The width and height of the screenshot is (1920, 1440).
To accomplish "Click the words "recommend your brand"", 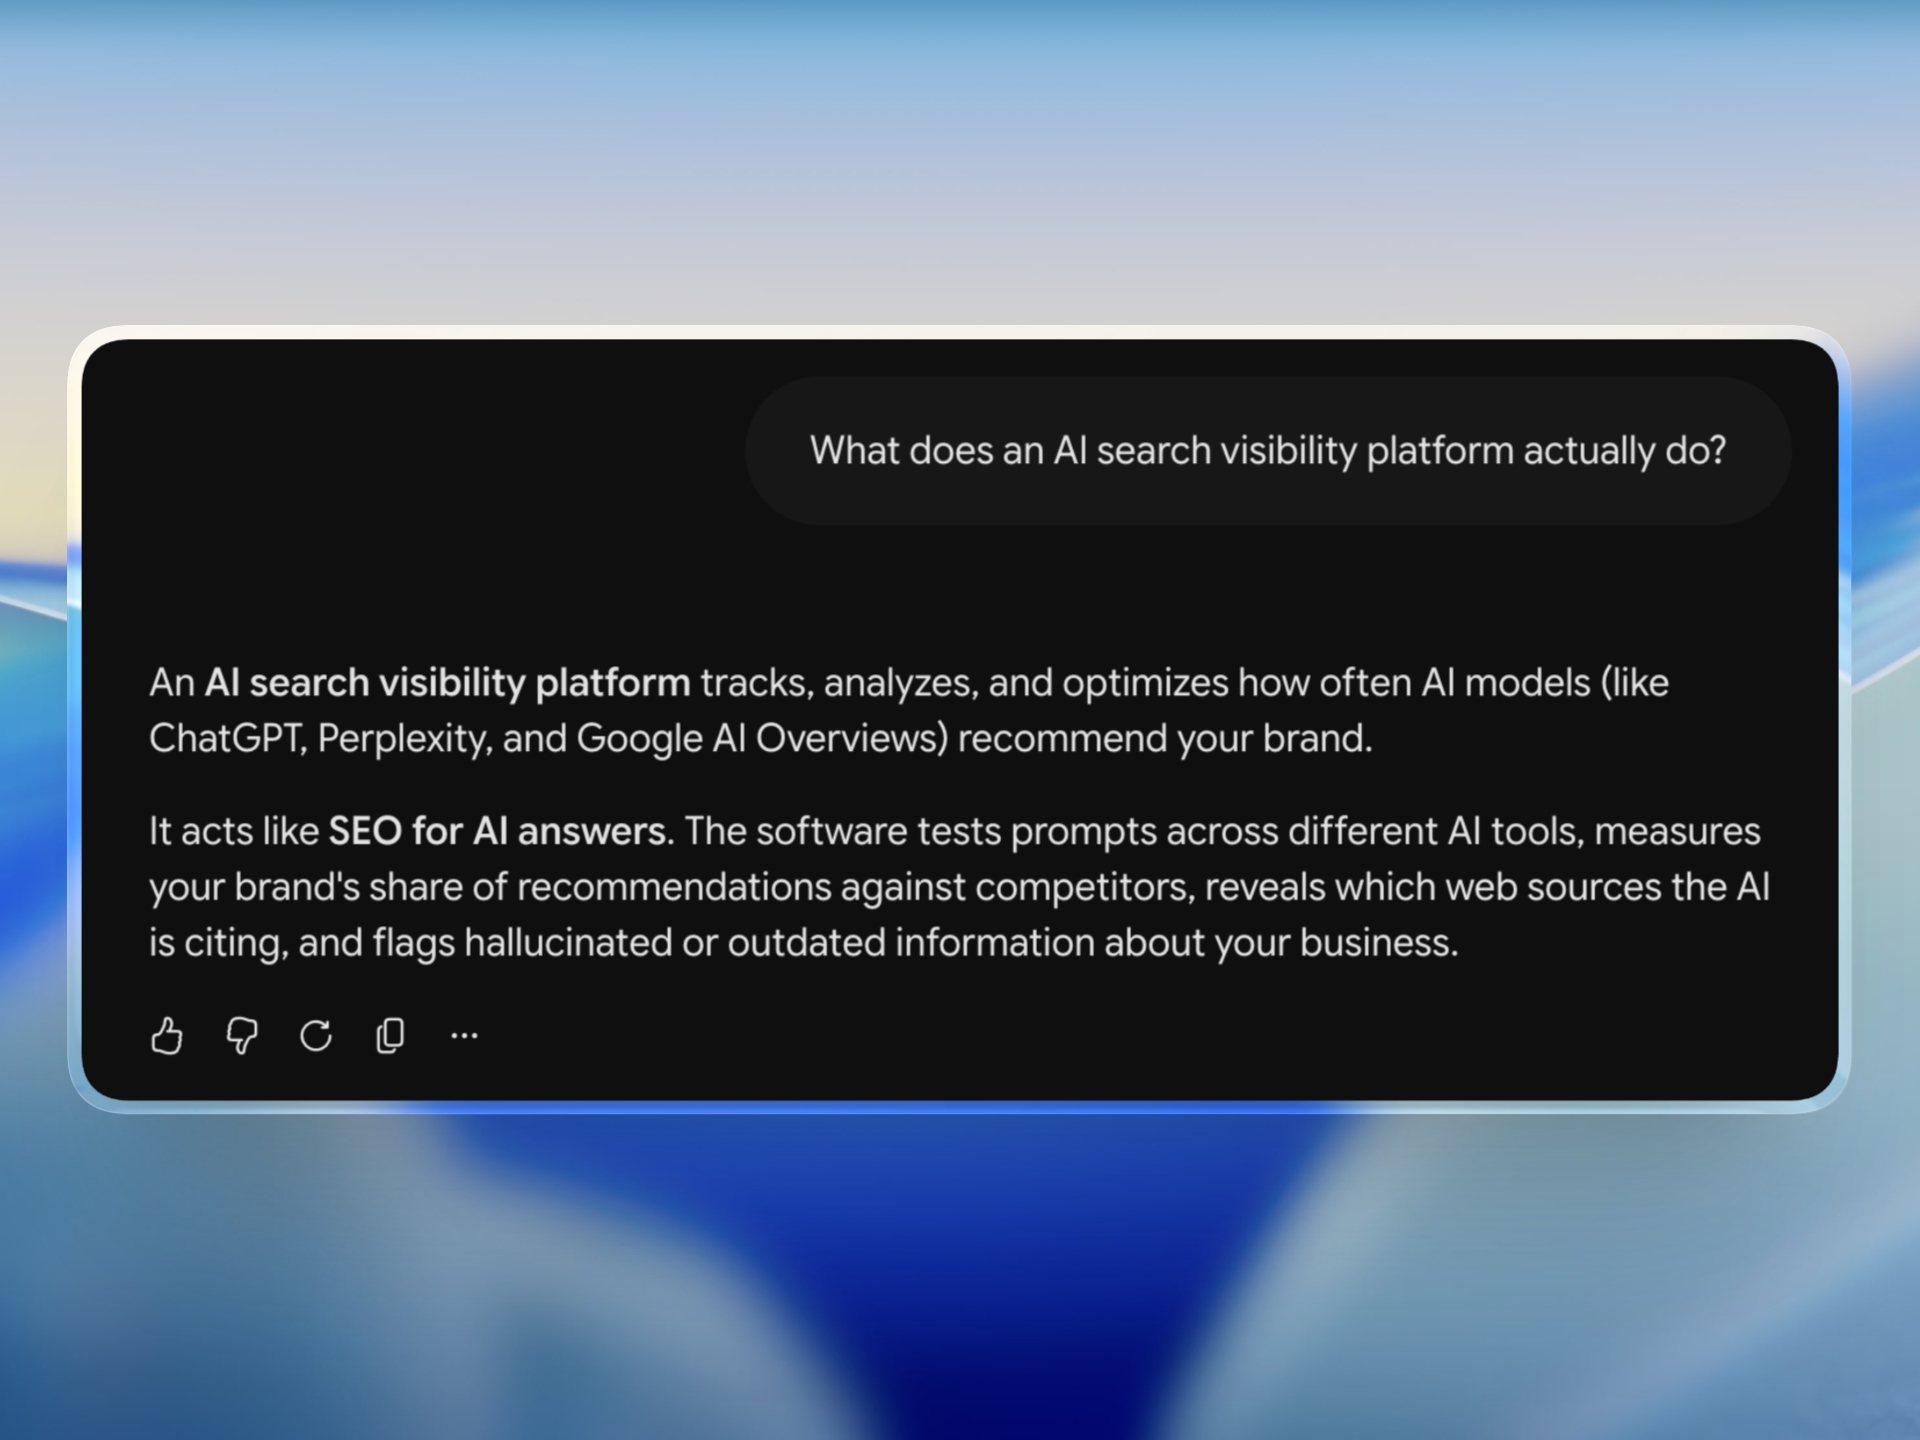I will (x=1161, y=739).
